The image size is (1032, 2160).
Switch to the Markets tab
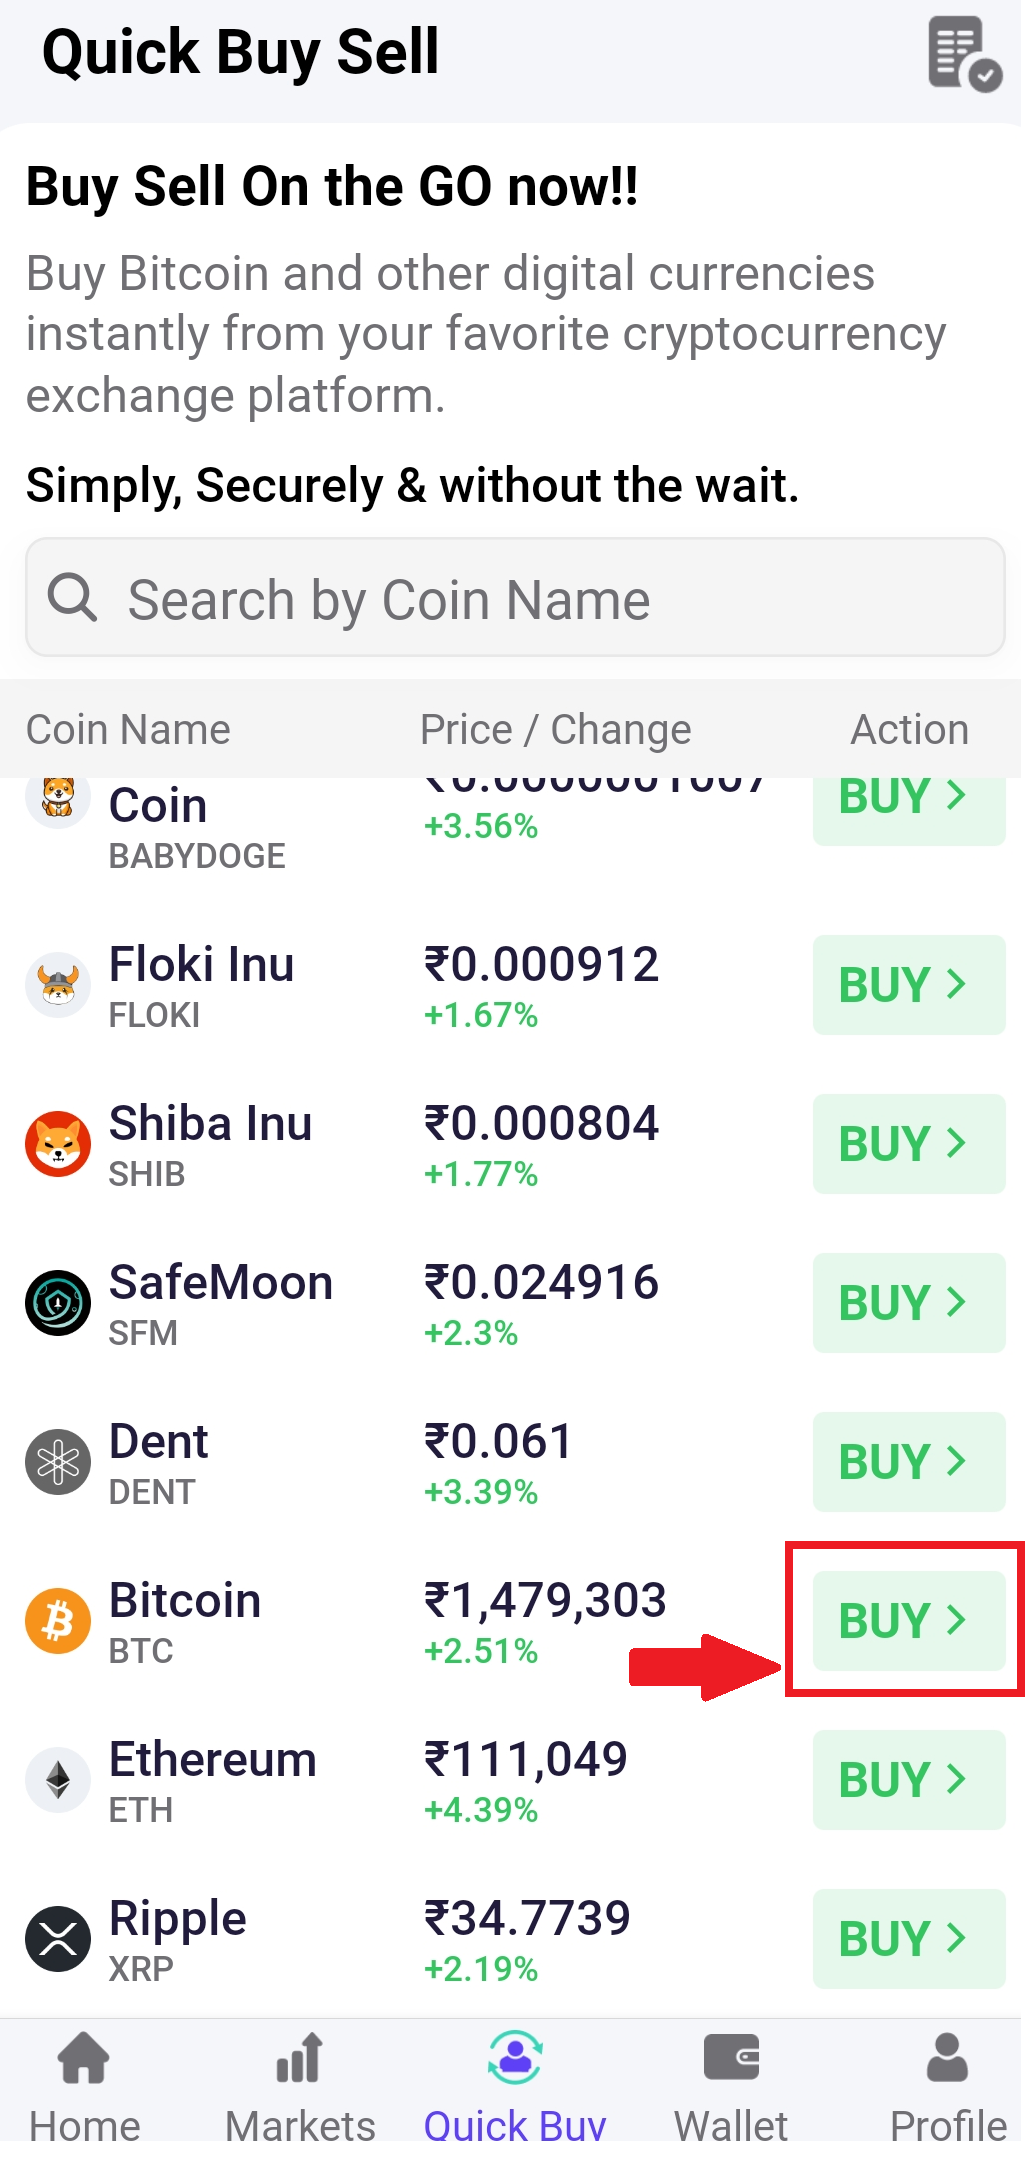(300, 2087)
